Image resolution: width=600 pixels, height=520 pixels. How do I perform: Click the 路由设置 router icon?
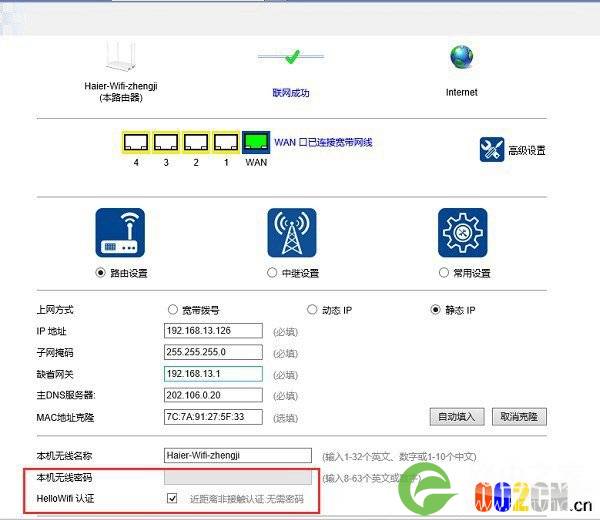point(120,233)
